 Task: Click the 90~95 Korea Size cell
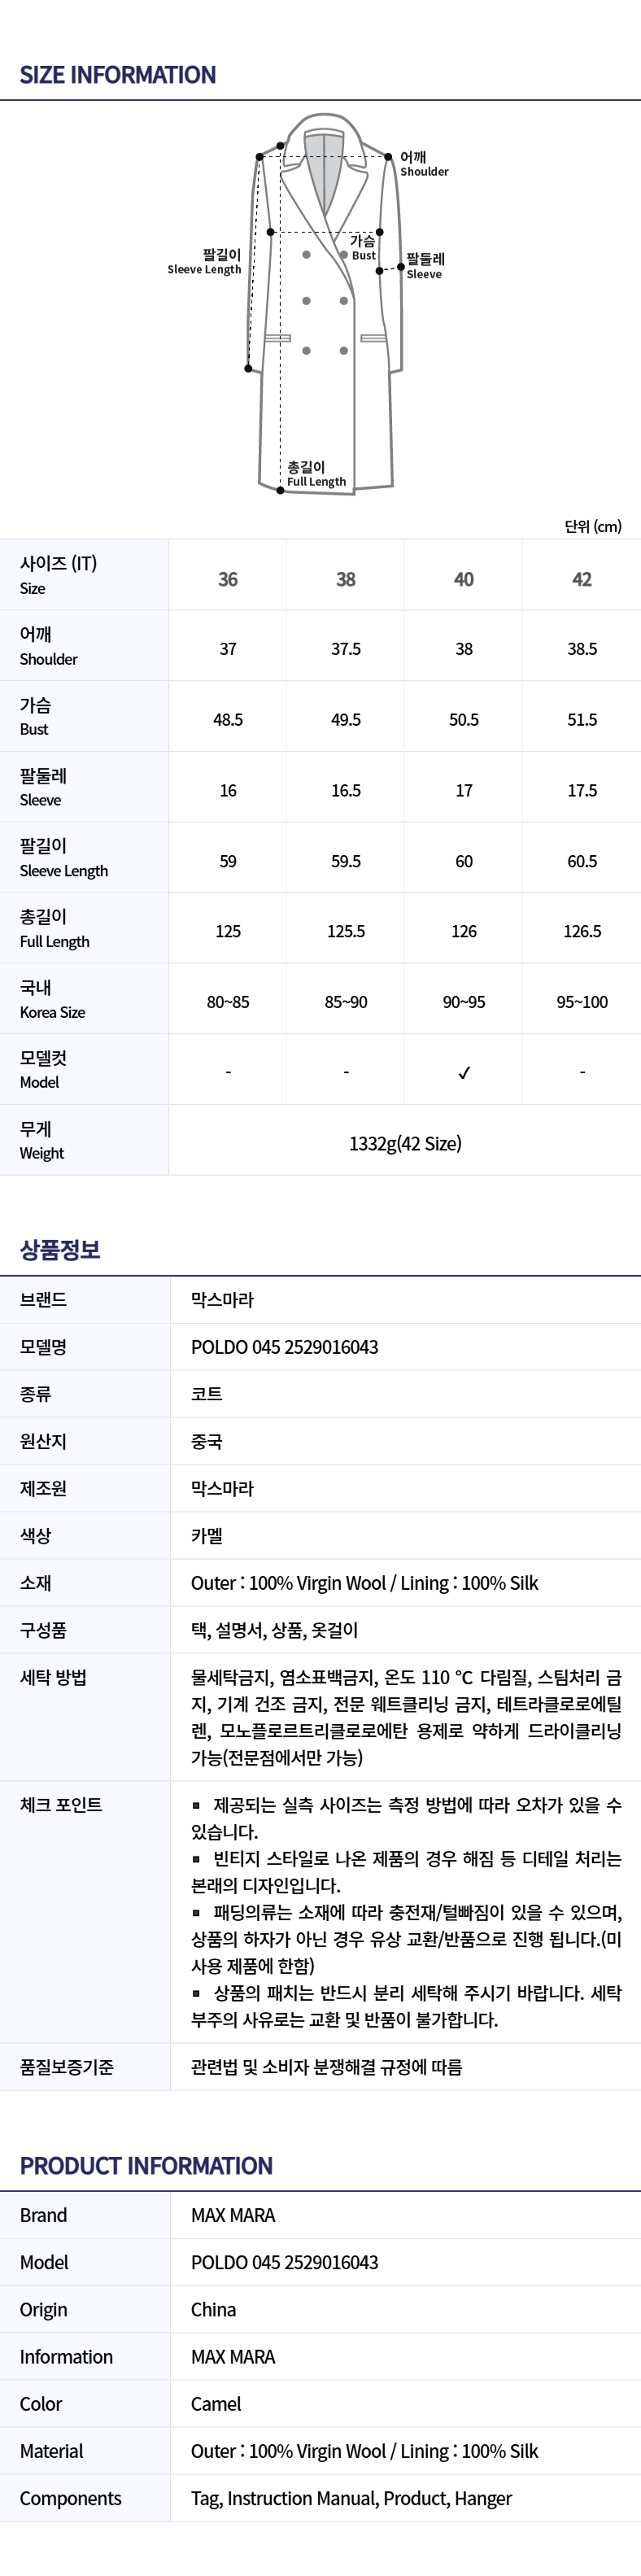(464, 1002)
